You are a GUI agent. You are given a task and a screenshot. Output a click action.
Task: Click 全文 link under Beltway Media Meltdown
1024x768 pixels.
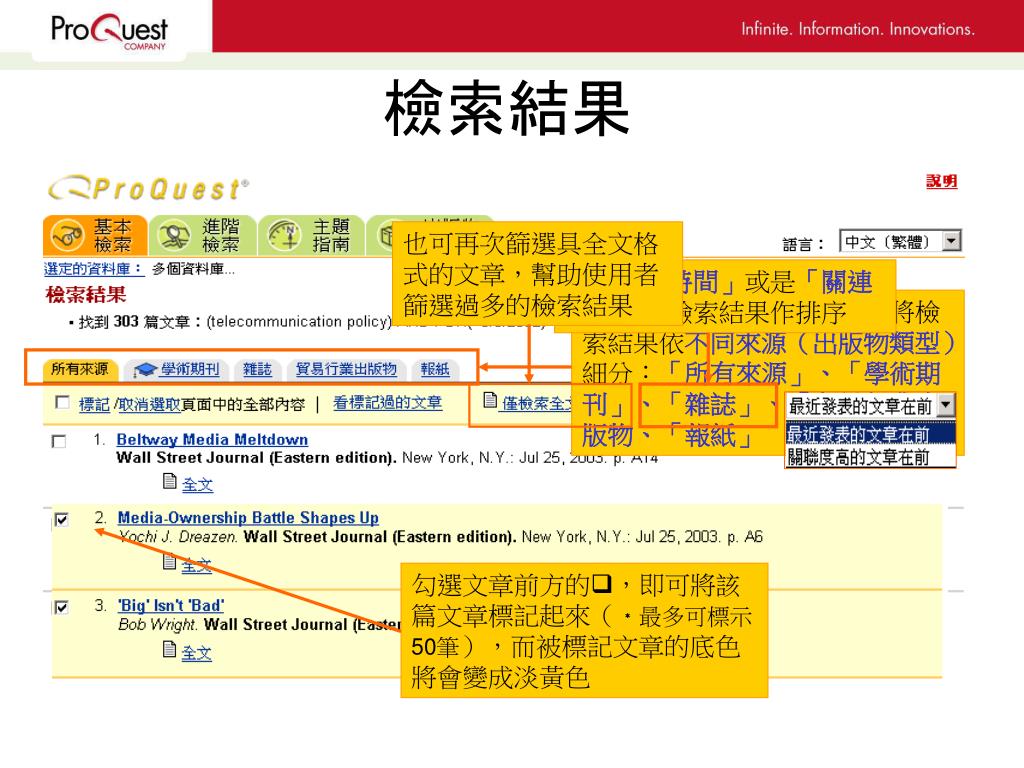[197, 485]
